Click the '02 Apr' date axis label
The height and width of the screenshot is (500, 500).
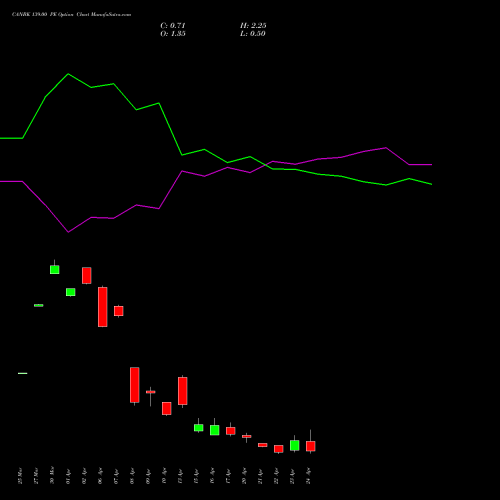coord(84,476)
